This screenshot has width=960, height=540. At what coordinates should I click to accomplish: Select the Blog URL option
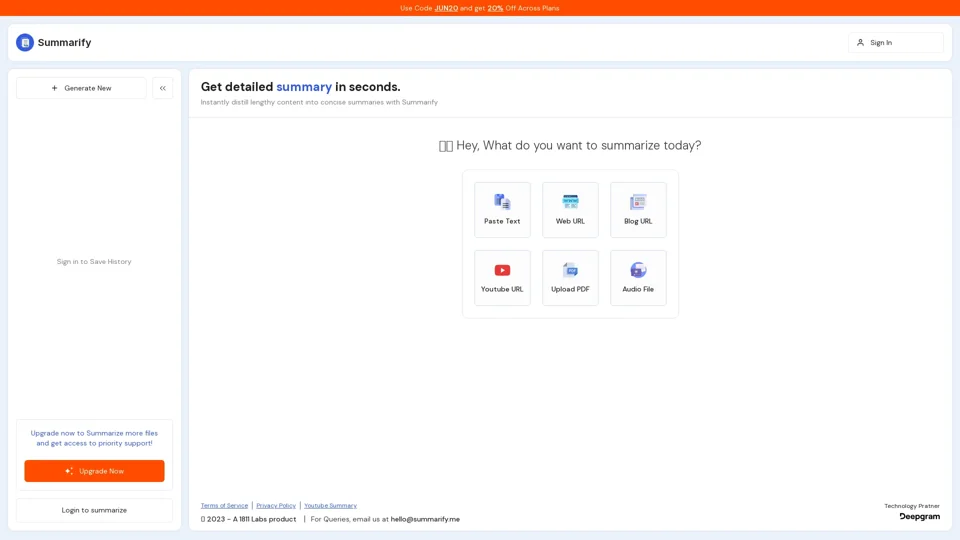[638, 210]
